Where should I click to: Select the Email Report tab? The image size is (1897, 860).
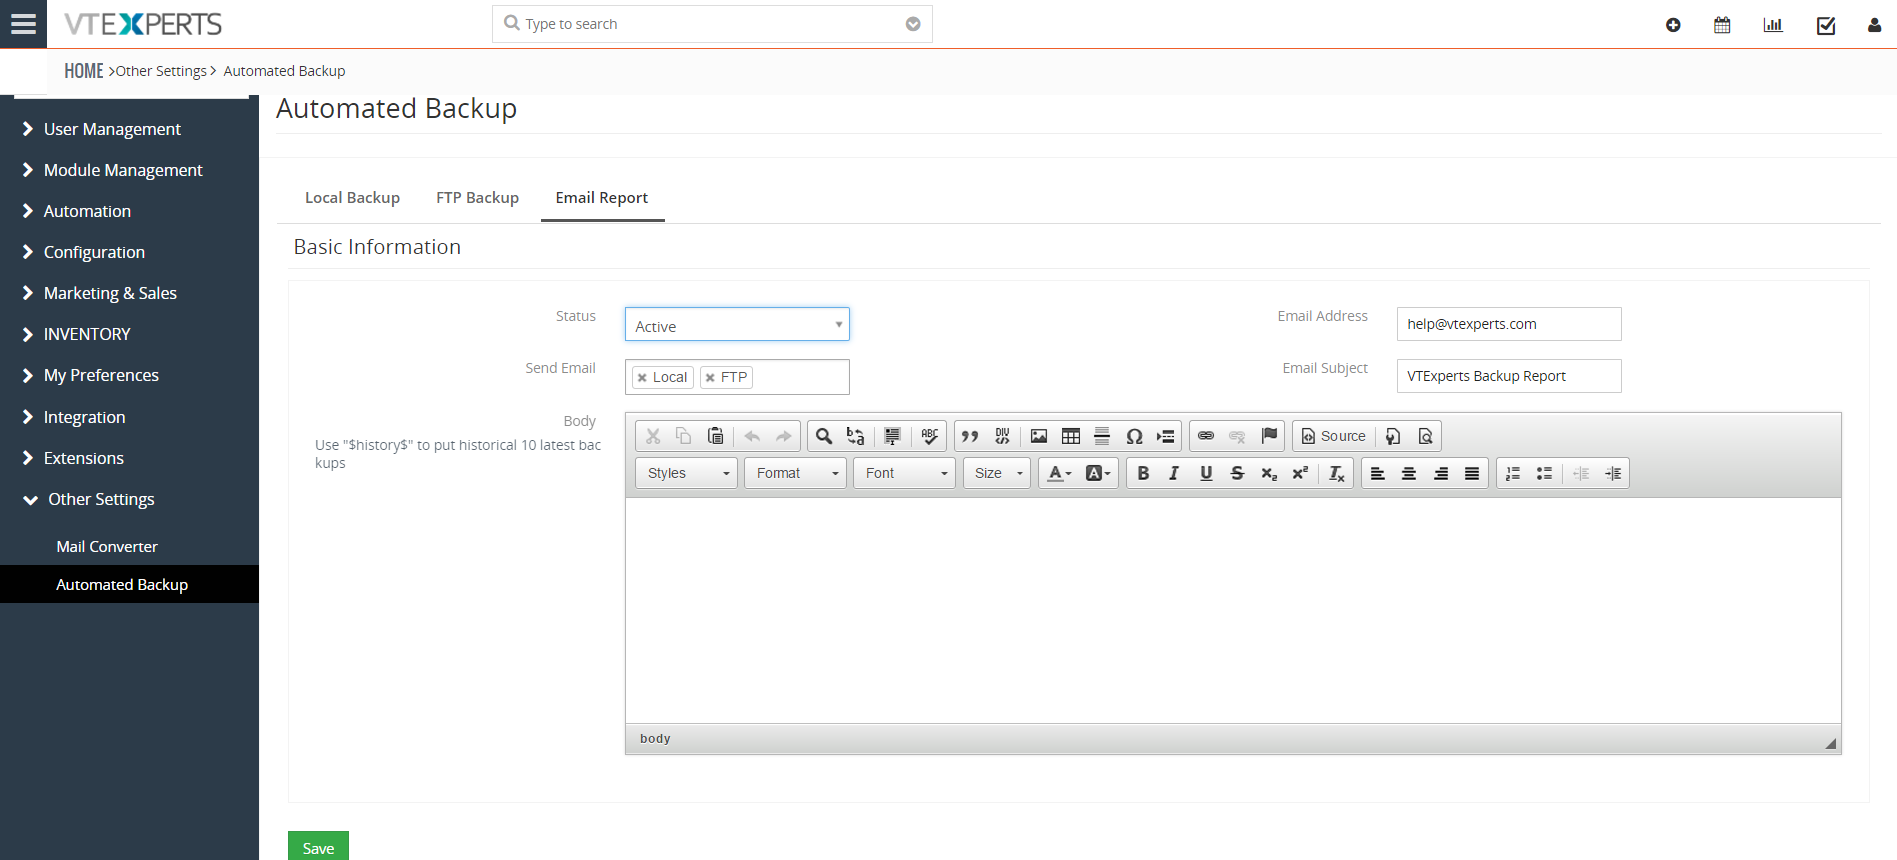[602, 198]
